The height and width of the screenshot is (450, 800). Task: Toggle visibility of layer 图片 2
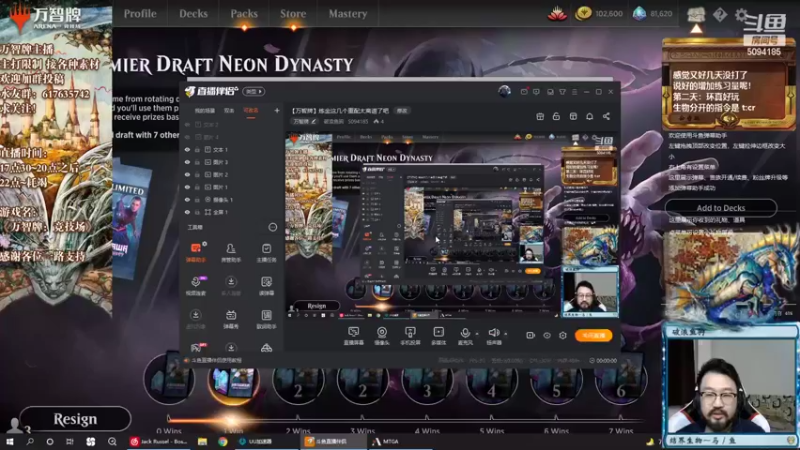(x=187, y=174)
